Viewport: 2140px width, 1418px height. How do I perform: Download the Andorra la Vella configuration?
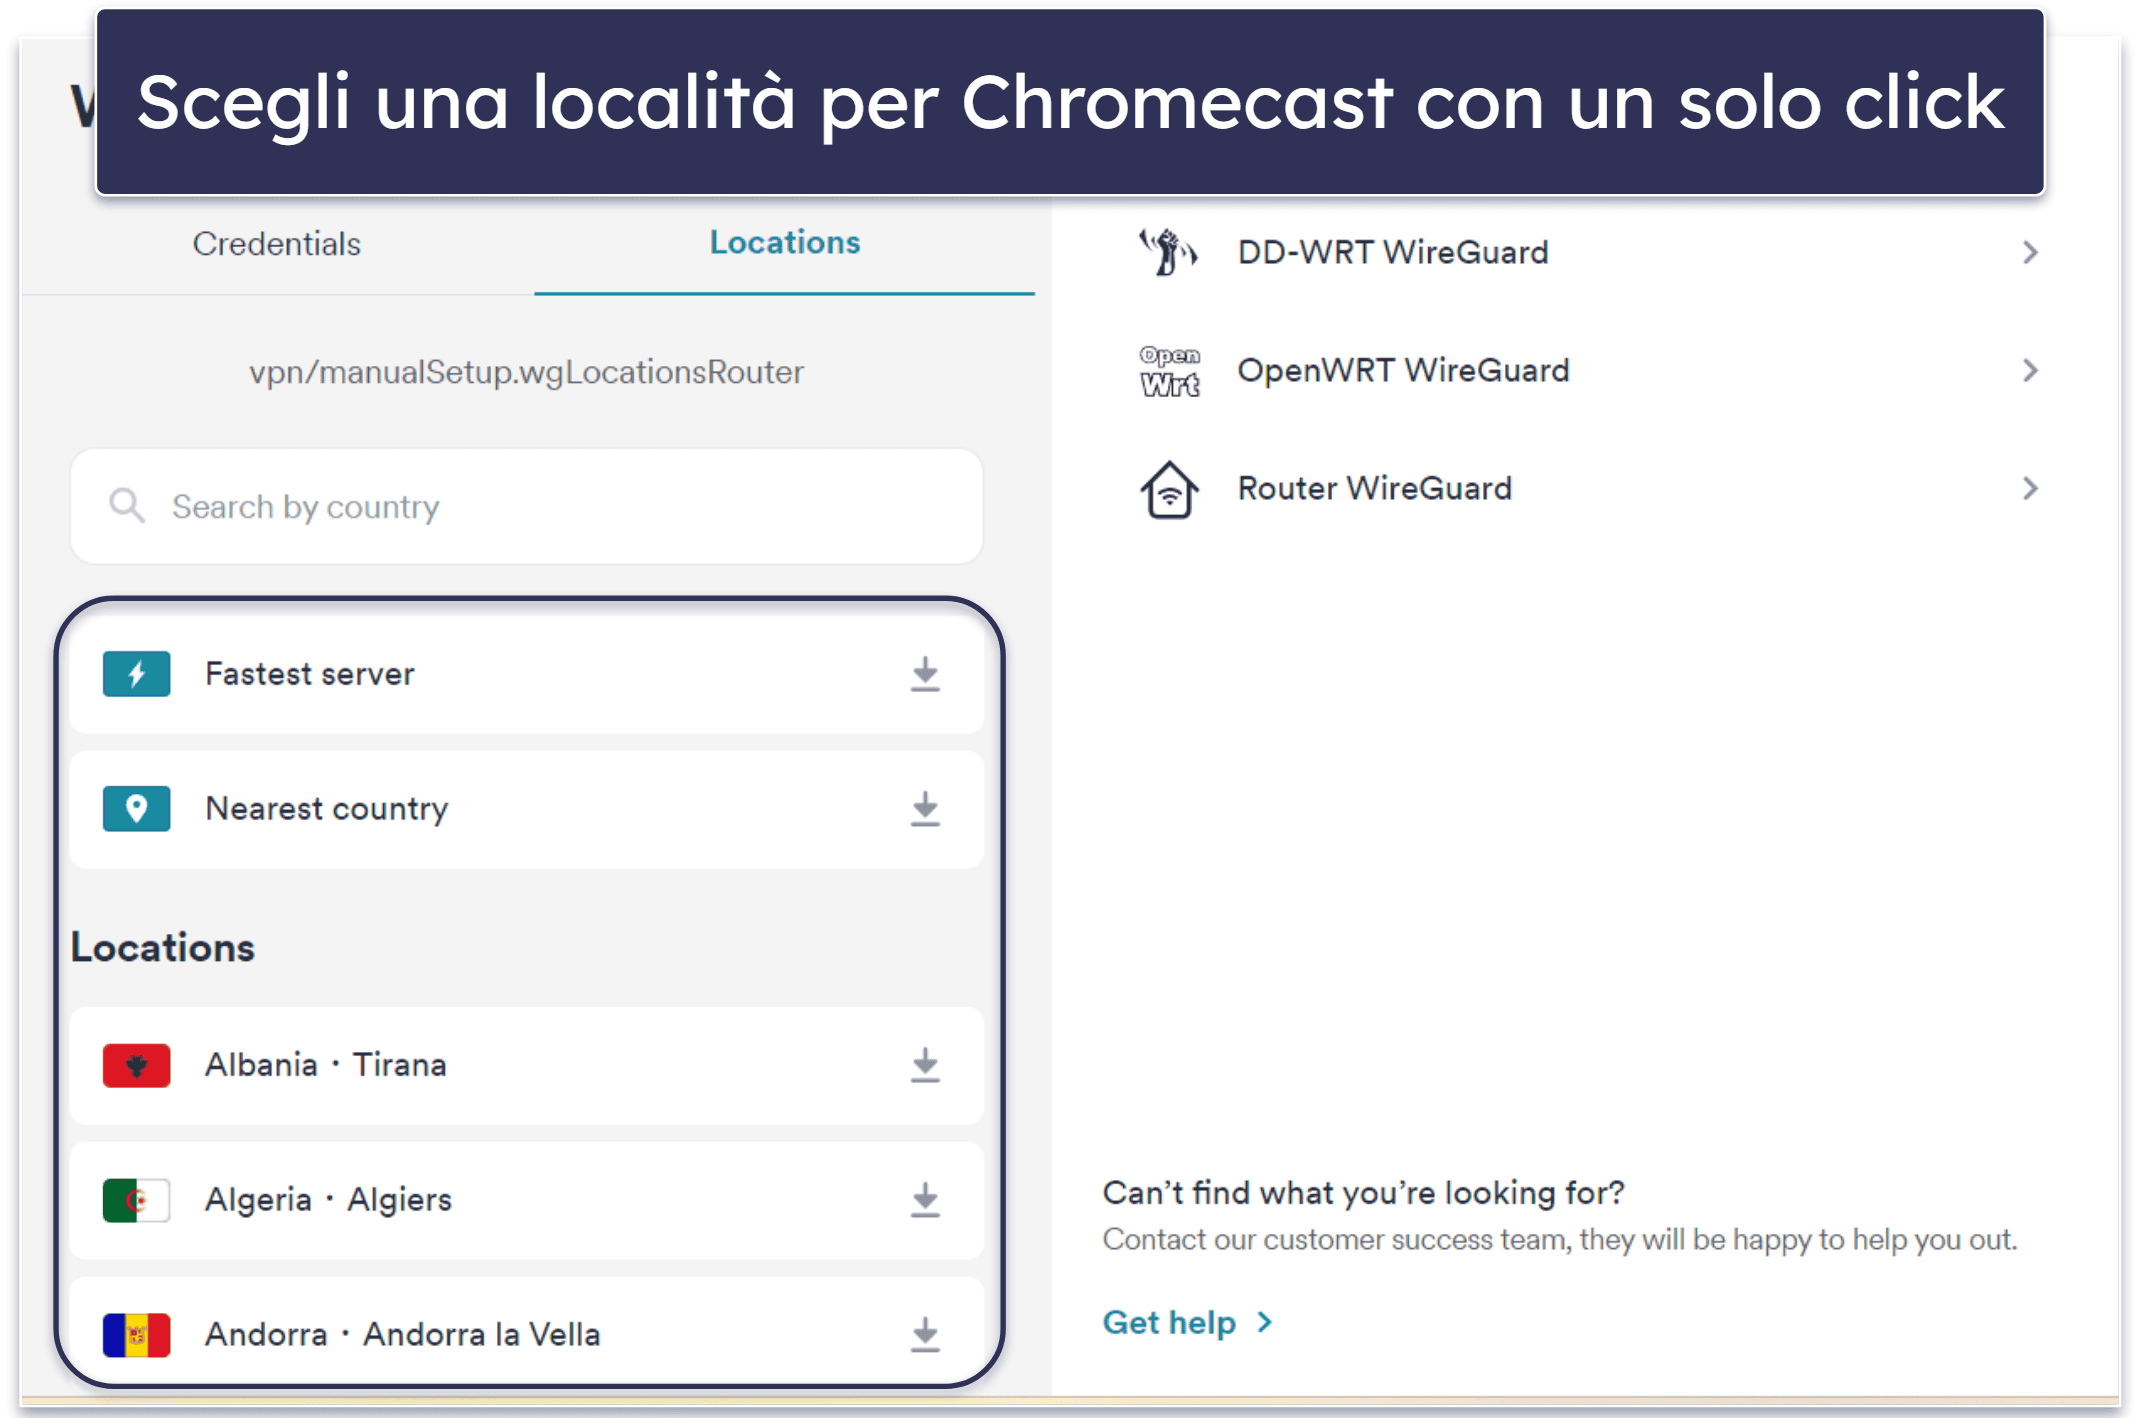[x=925, y=1334]
